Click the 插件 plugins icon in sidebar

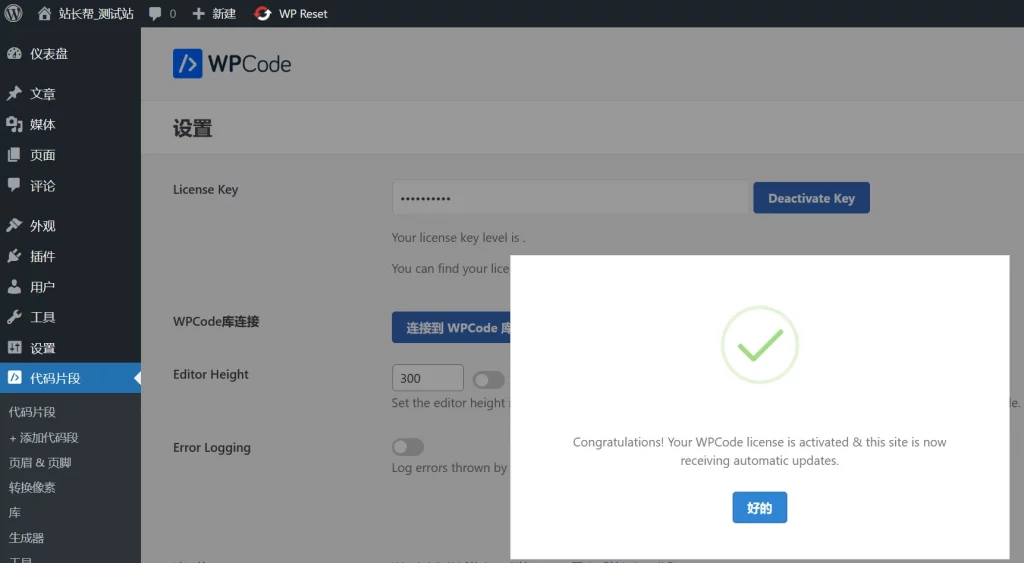tap(14, 257)
